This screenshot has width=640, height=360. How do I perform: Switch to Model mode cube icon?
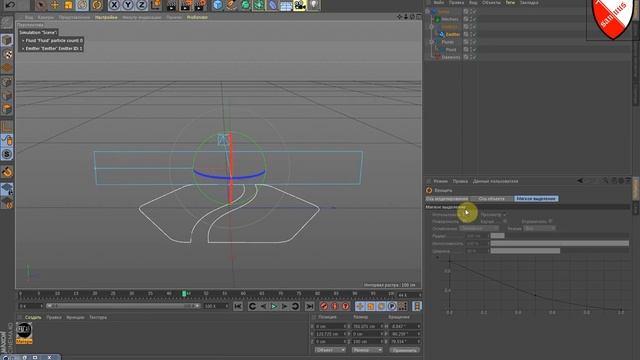click(7, 40)
